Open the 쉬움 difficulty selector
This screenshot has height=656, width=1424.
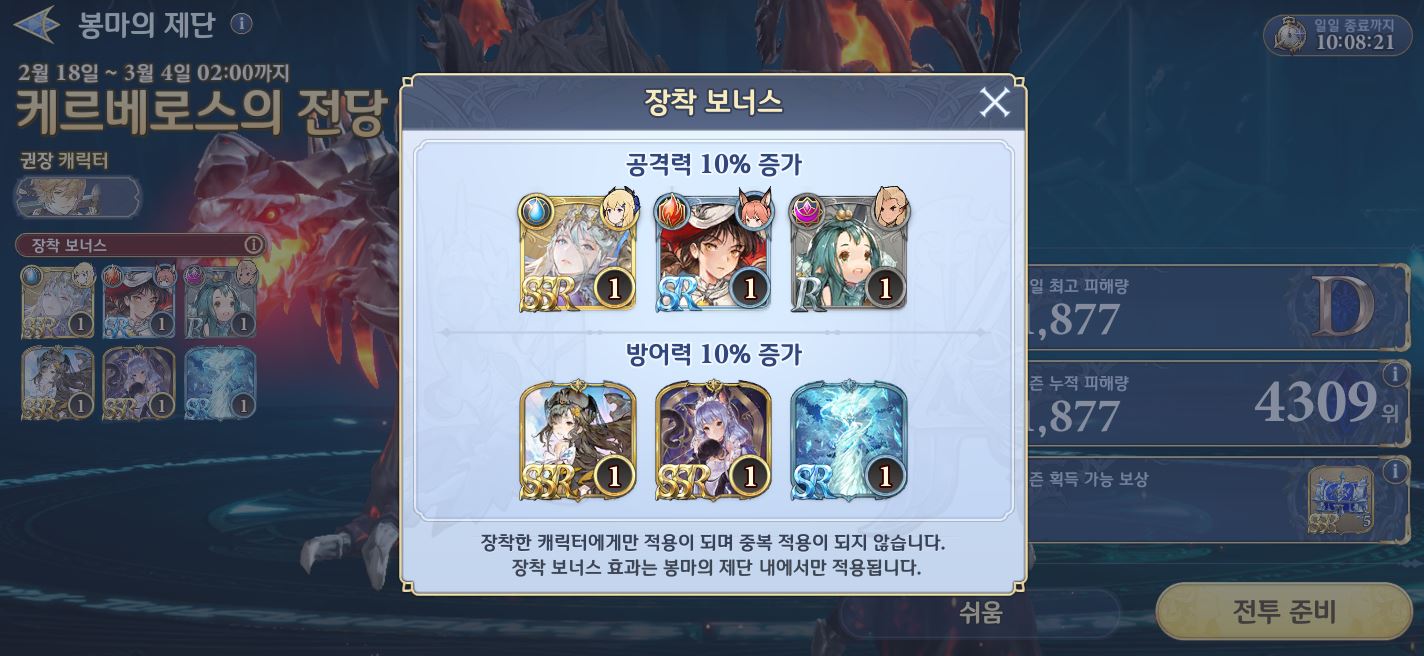coord(980,612)
